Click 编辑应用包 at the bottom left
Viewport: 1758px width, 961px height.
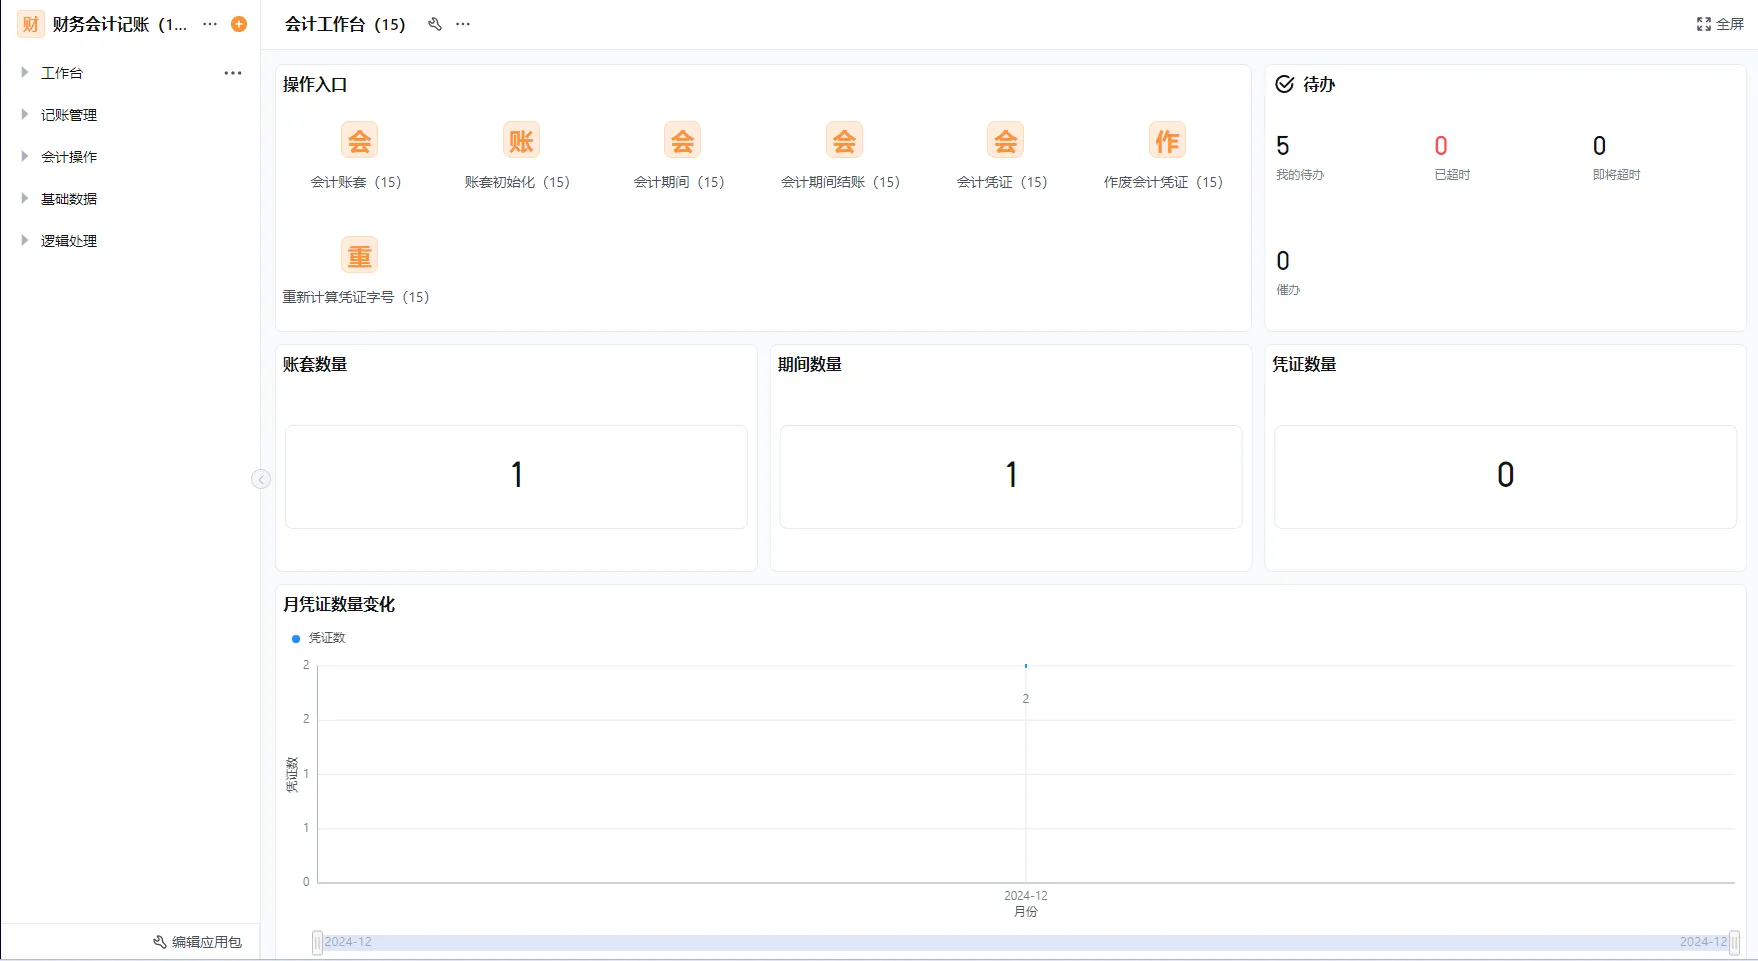click(196, 941)
